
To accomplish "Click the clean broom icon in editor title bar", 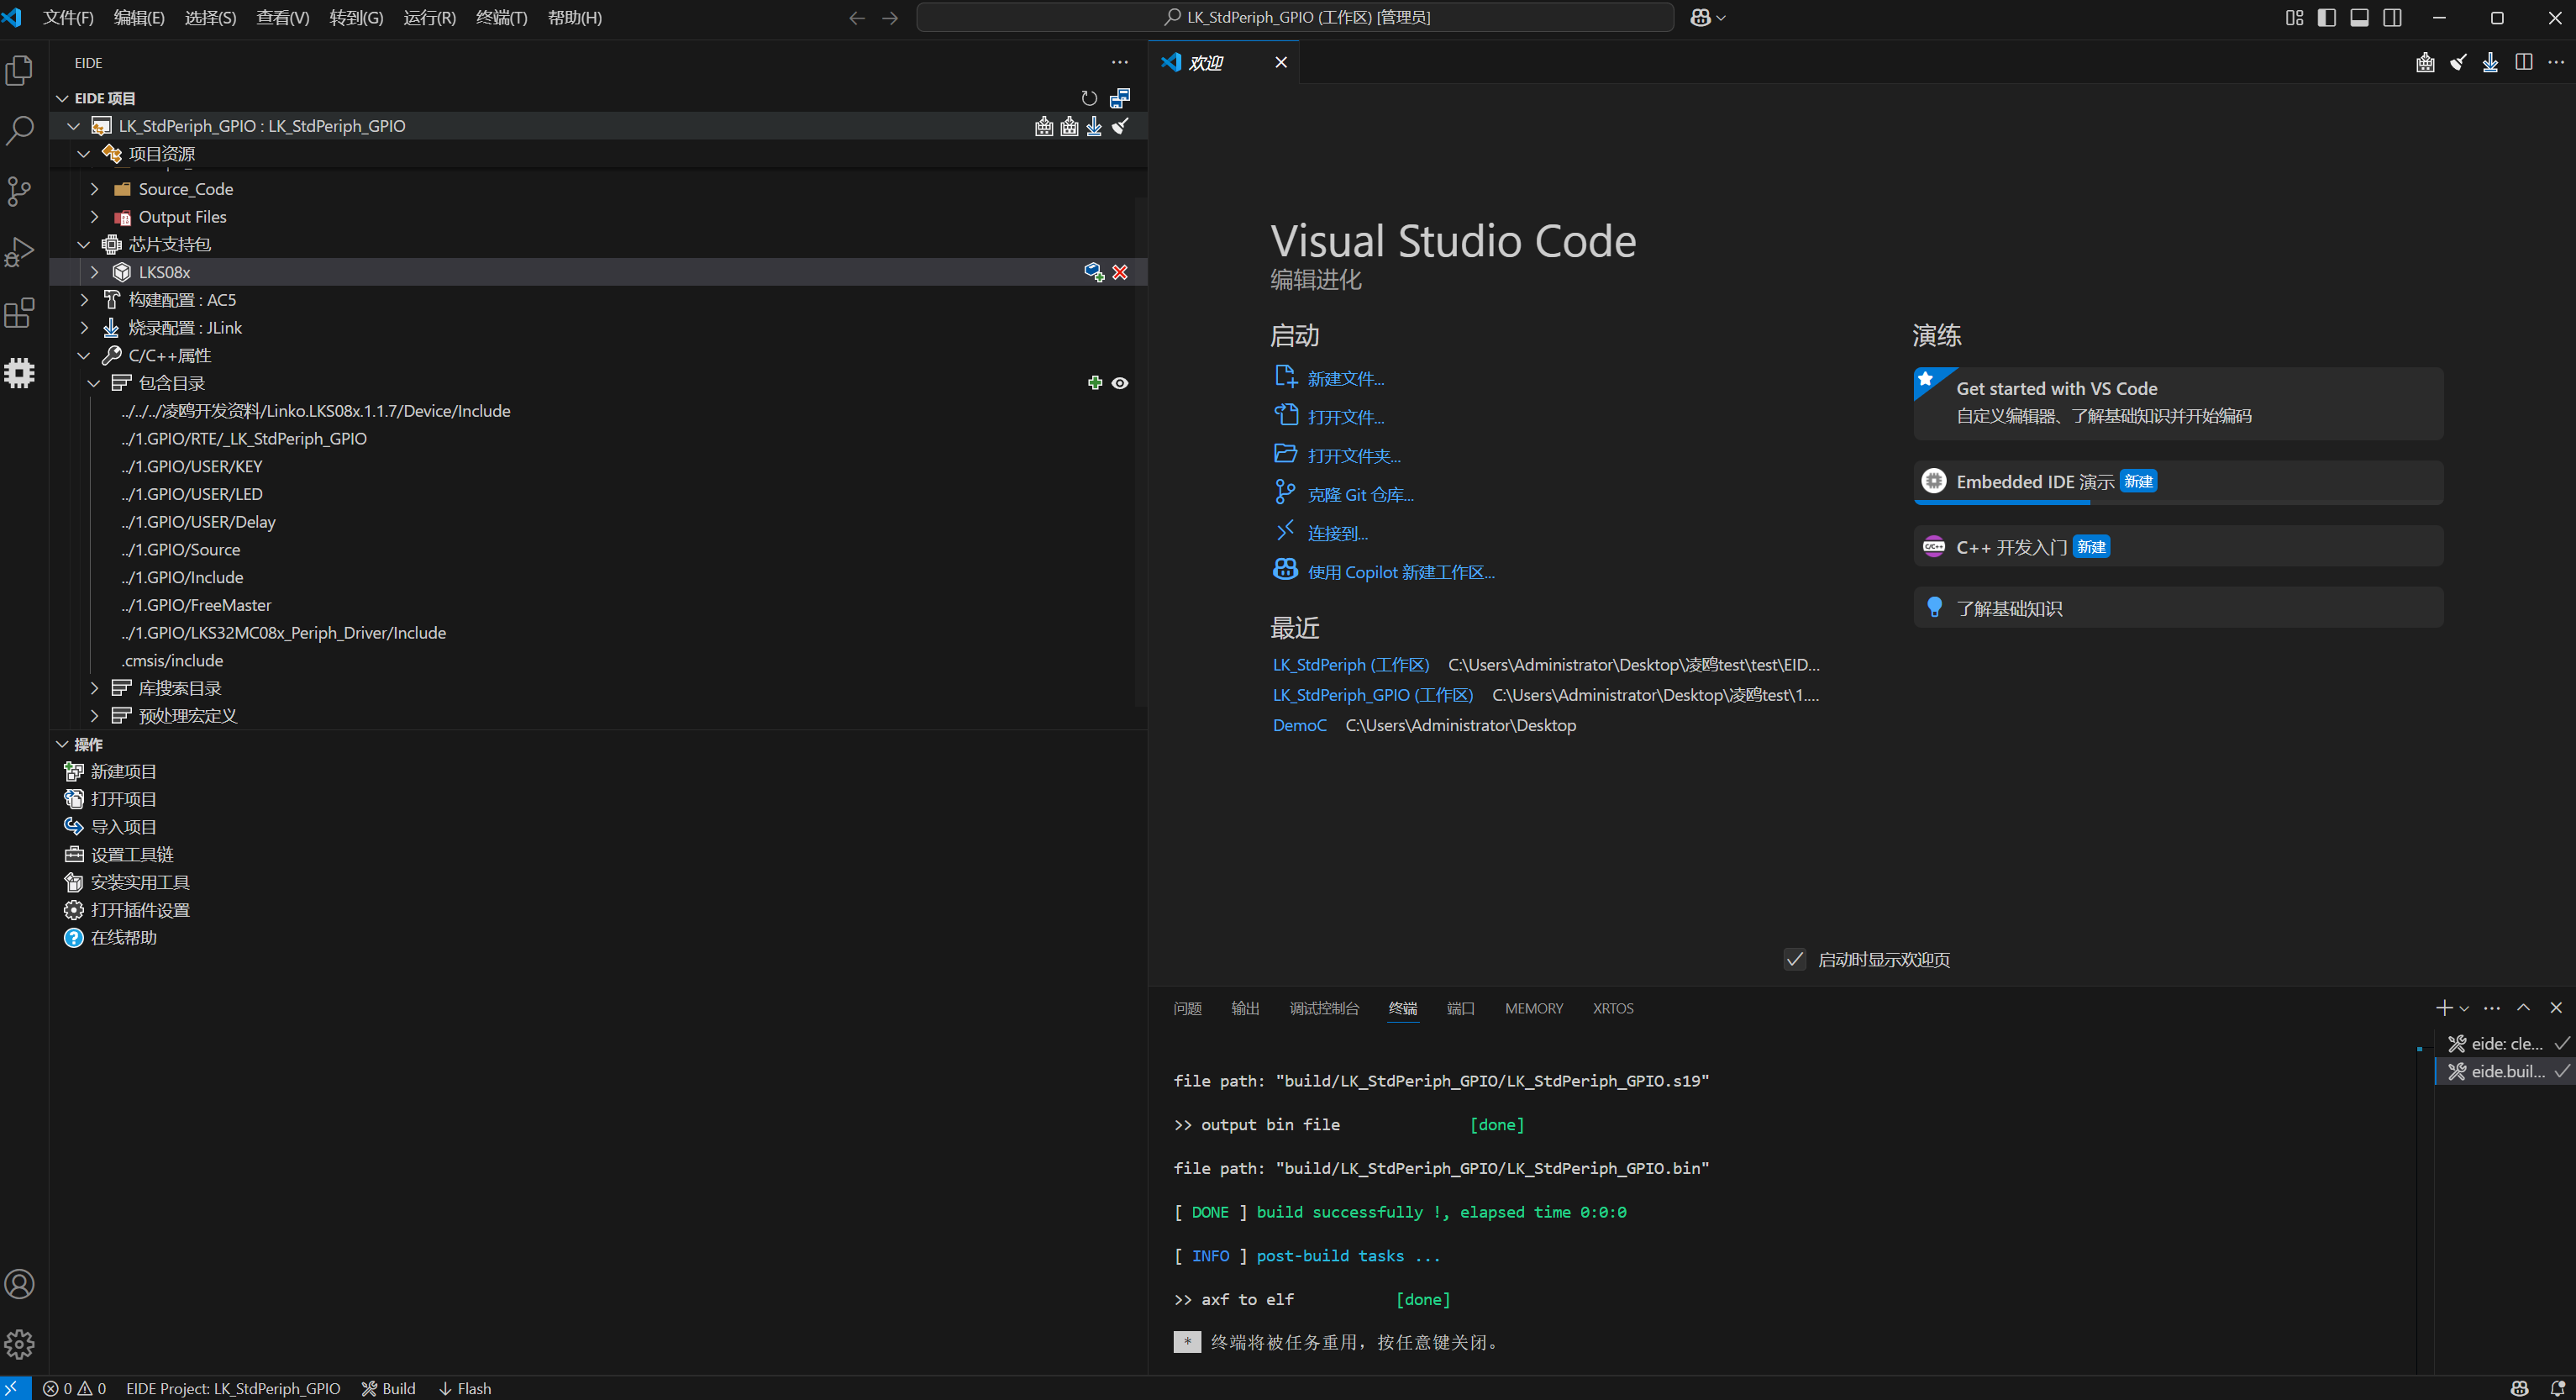I will [x=2458, y=62].
